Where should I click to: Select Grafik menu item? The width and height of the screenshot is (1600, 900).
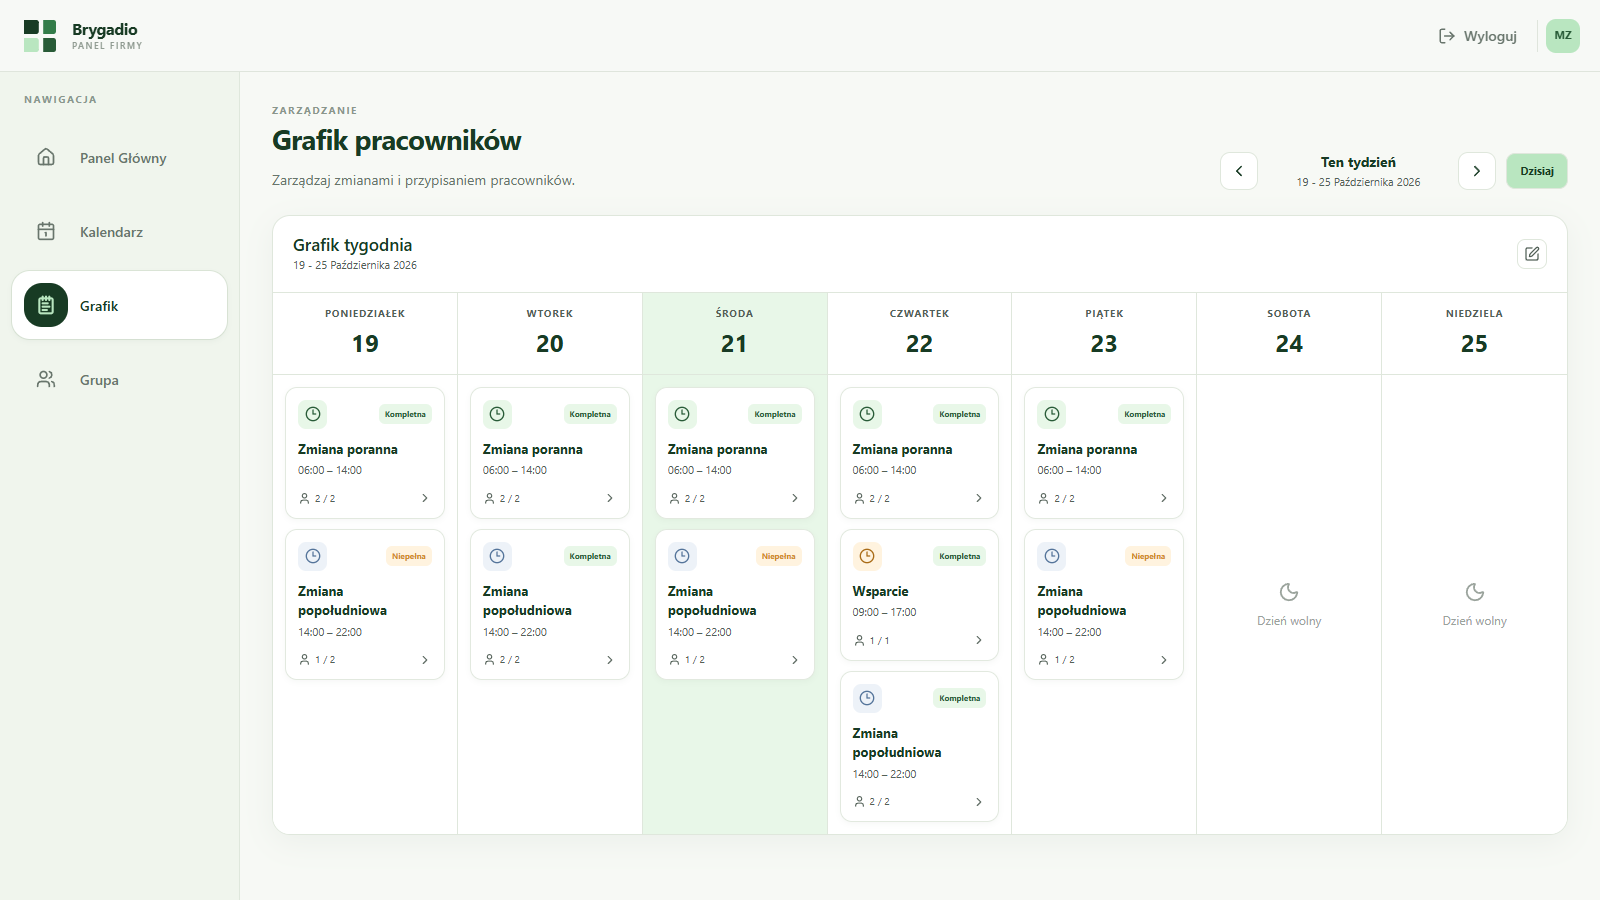119,306
